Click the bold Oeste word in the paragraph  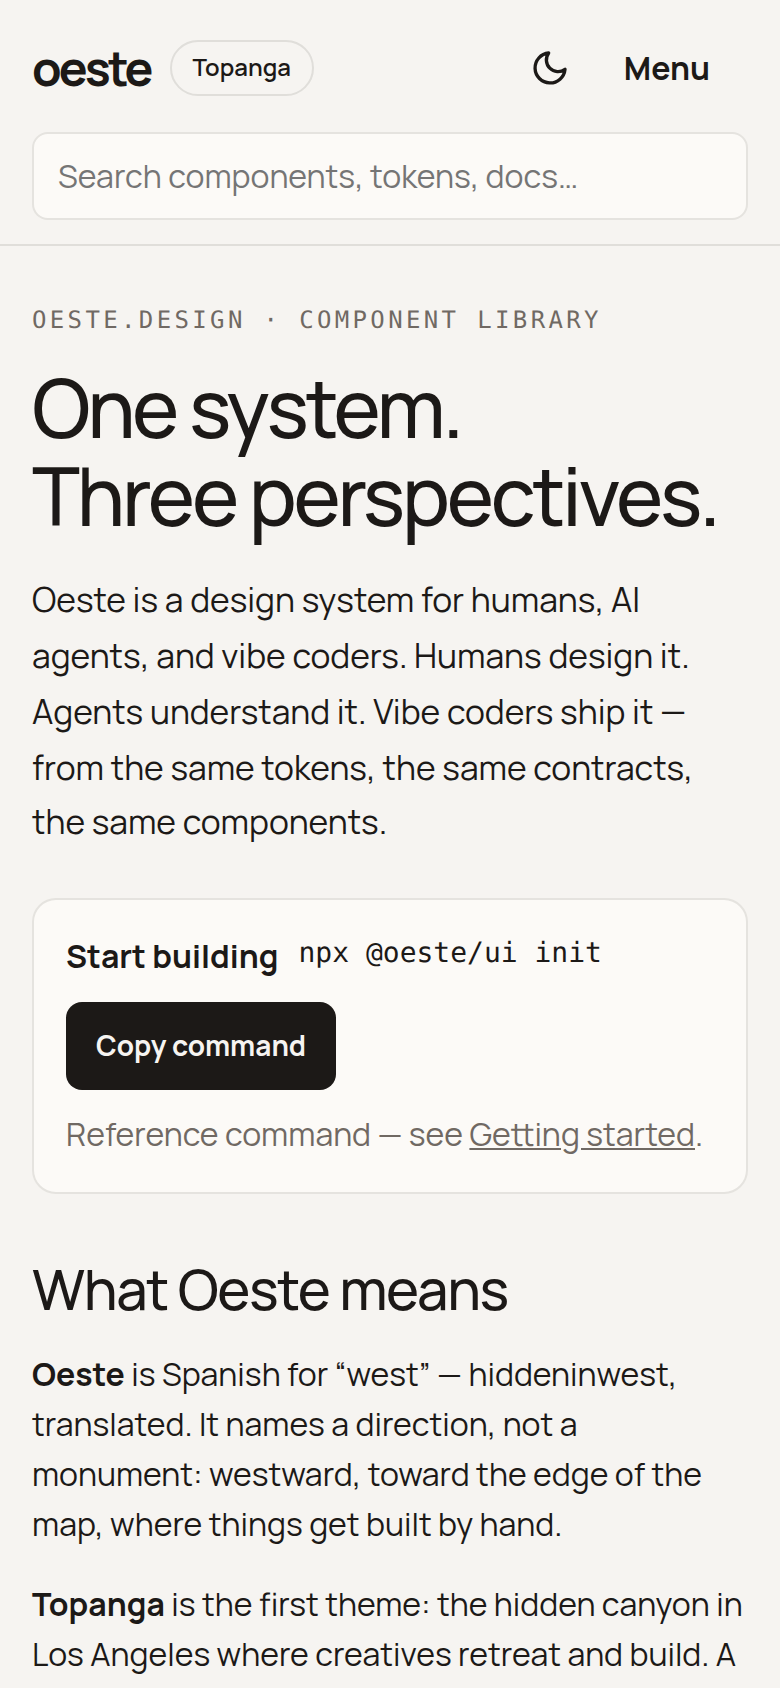click(x=78, y=1375)
